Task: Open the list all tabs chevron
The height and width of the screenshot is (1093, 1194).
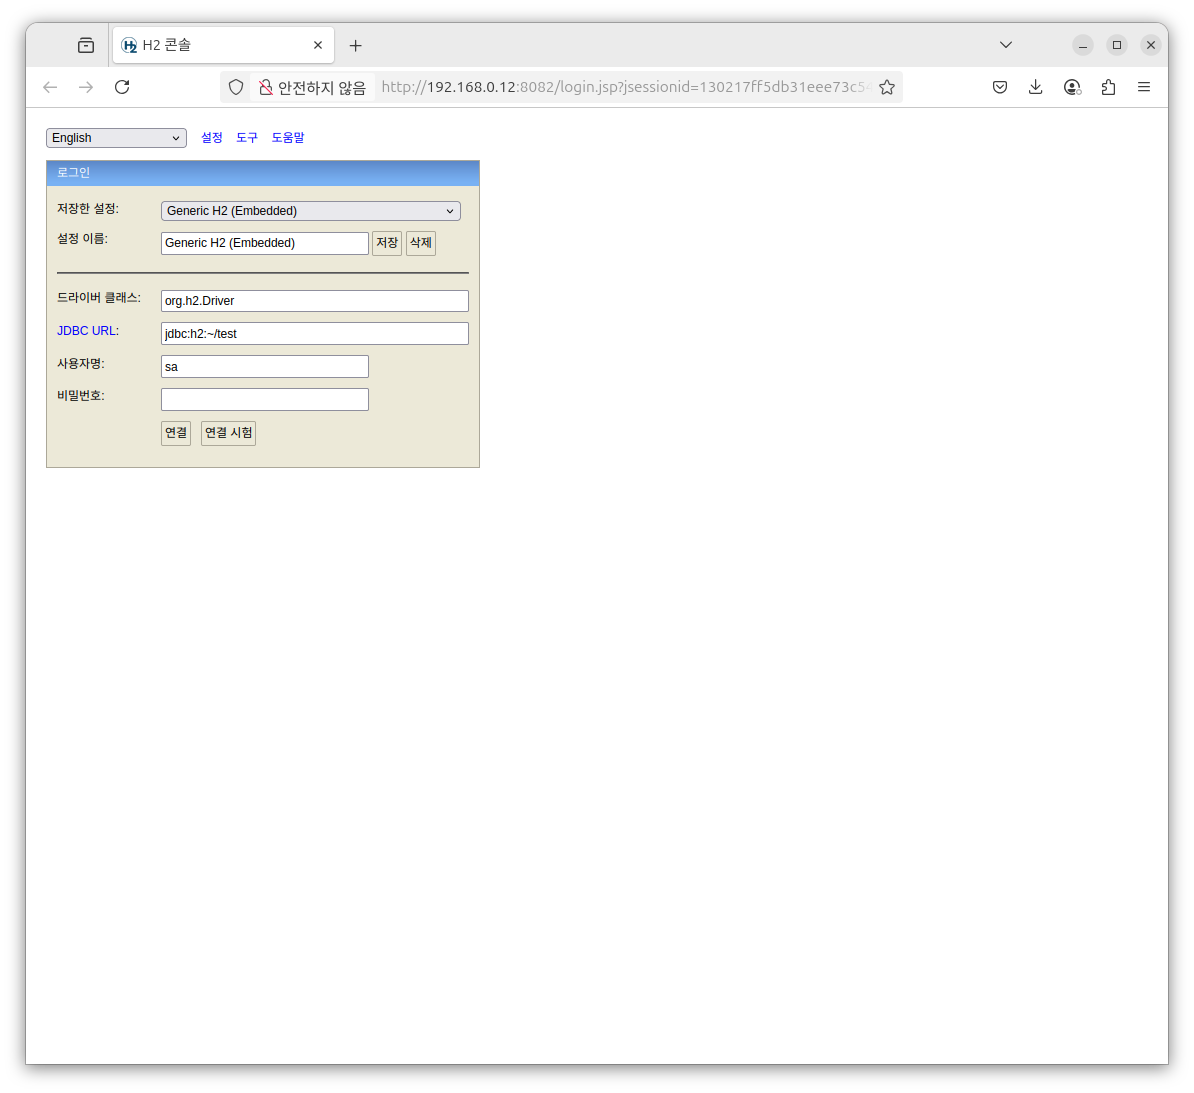Action: pyautogui.click(x=1006, y=45)
